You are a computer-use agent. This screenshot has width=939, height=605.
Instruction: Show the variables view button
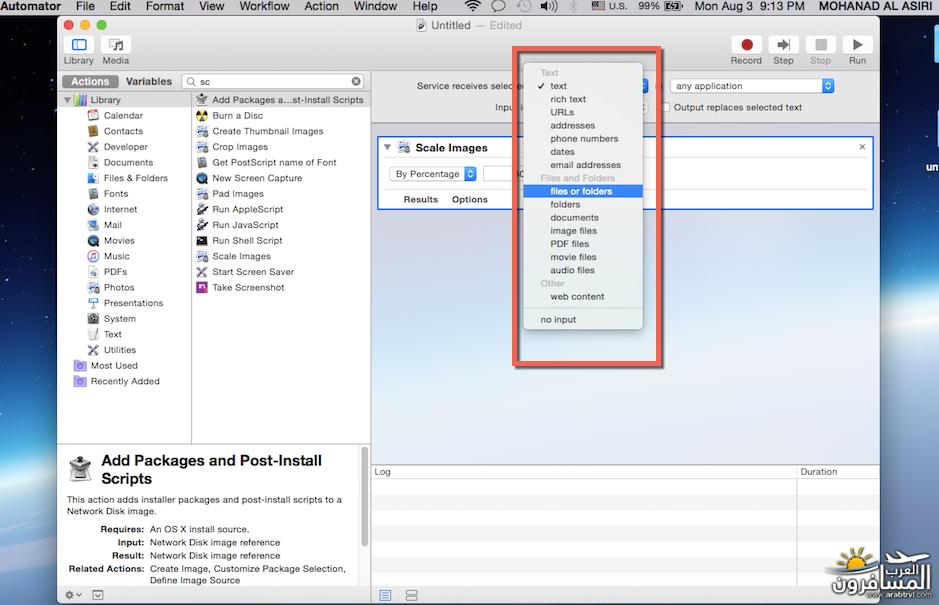click(411, 595)
